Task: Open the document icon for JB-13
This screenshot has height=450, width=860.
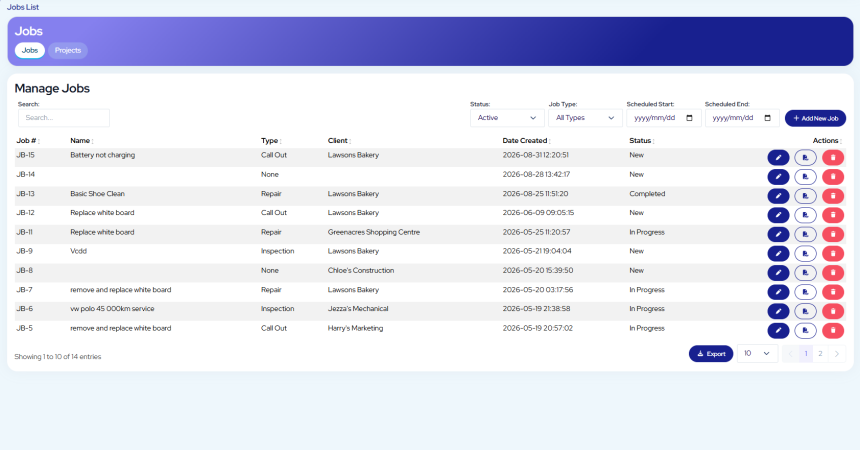Action: (x=805, y=196)
